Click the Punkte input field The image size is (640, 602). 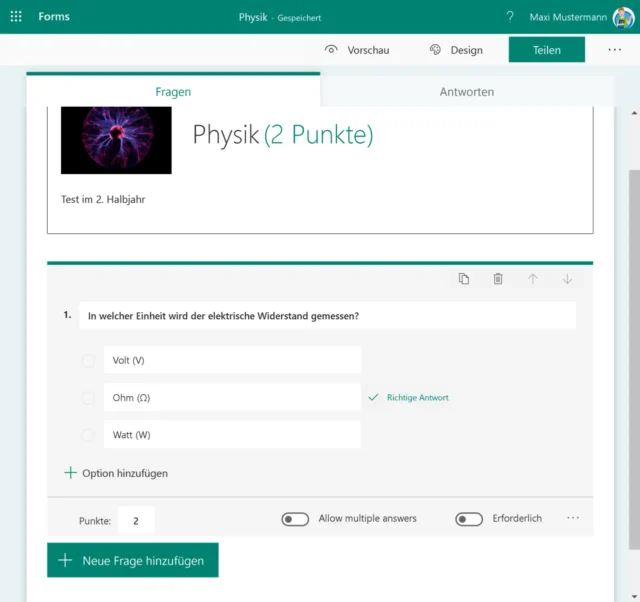click(136, 521)
